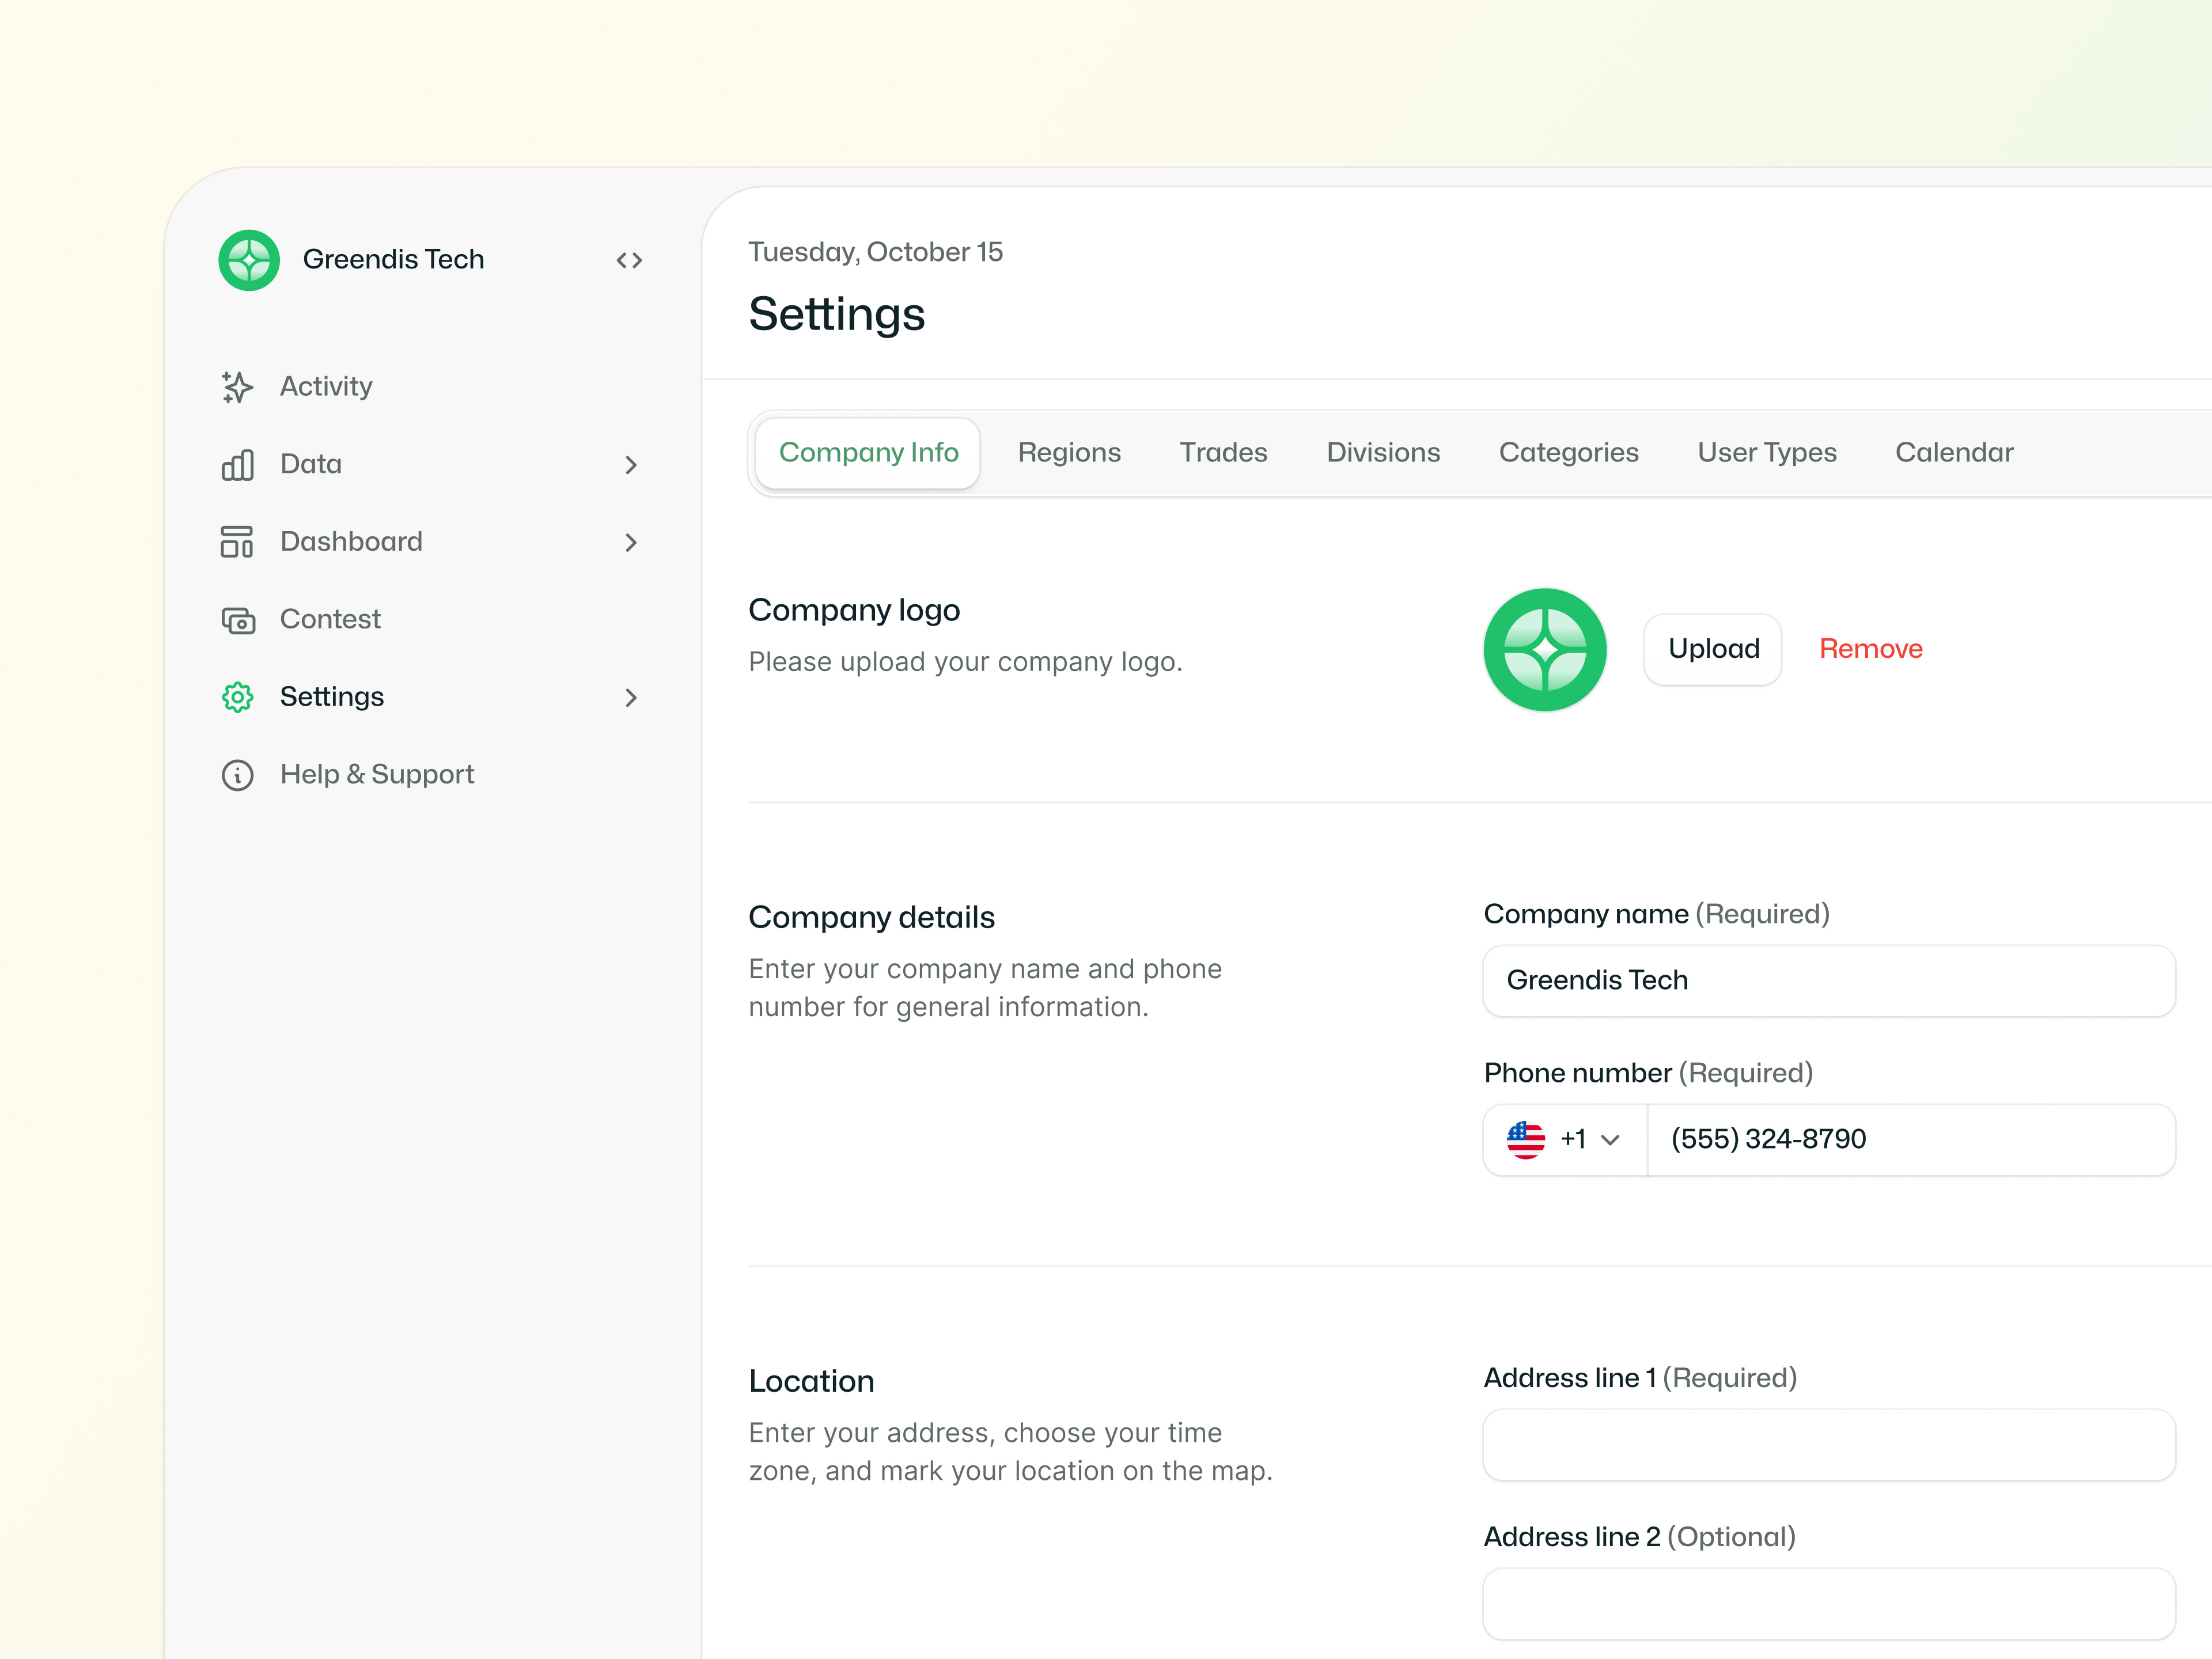The image size is (2212, 1659).
Task: Expand the Data menu item
Action: 631,464
